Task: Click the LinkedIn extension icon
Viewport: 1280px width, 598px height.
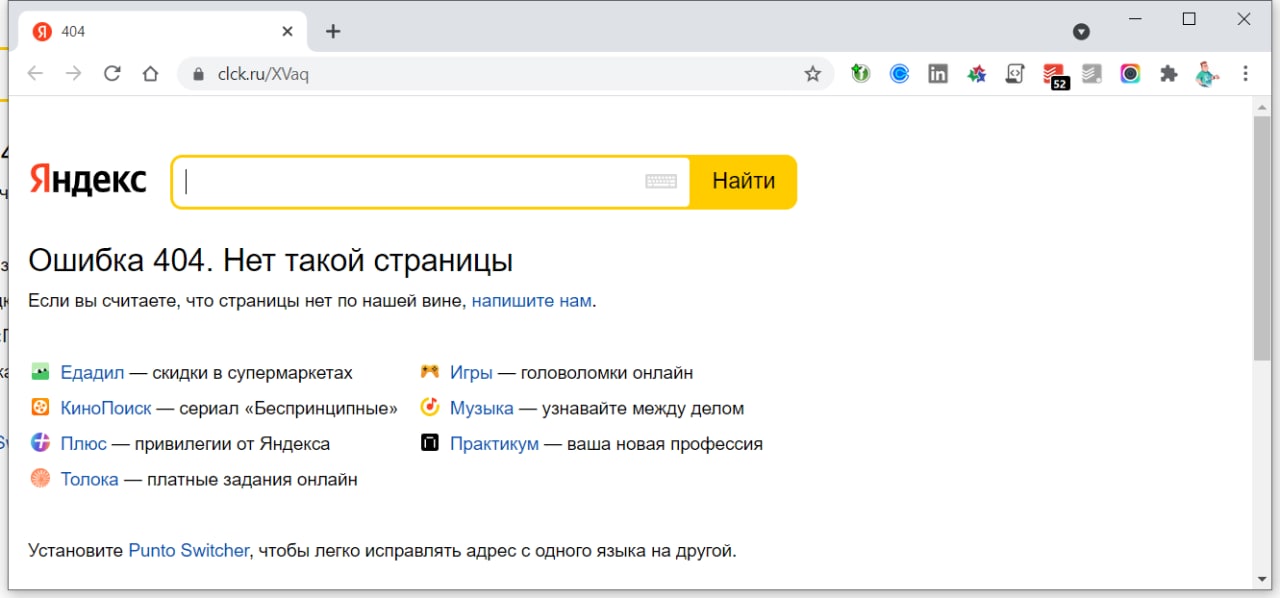Action: pyautogui.click(x=938, y=74)
